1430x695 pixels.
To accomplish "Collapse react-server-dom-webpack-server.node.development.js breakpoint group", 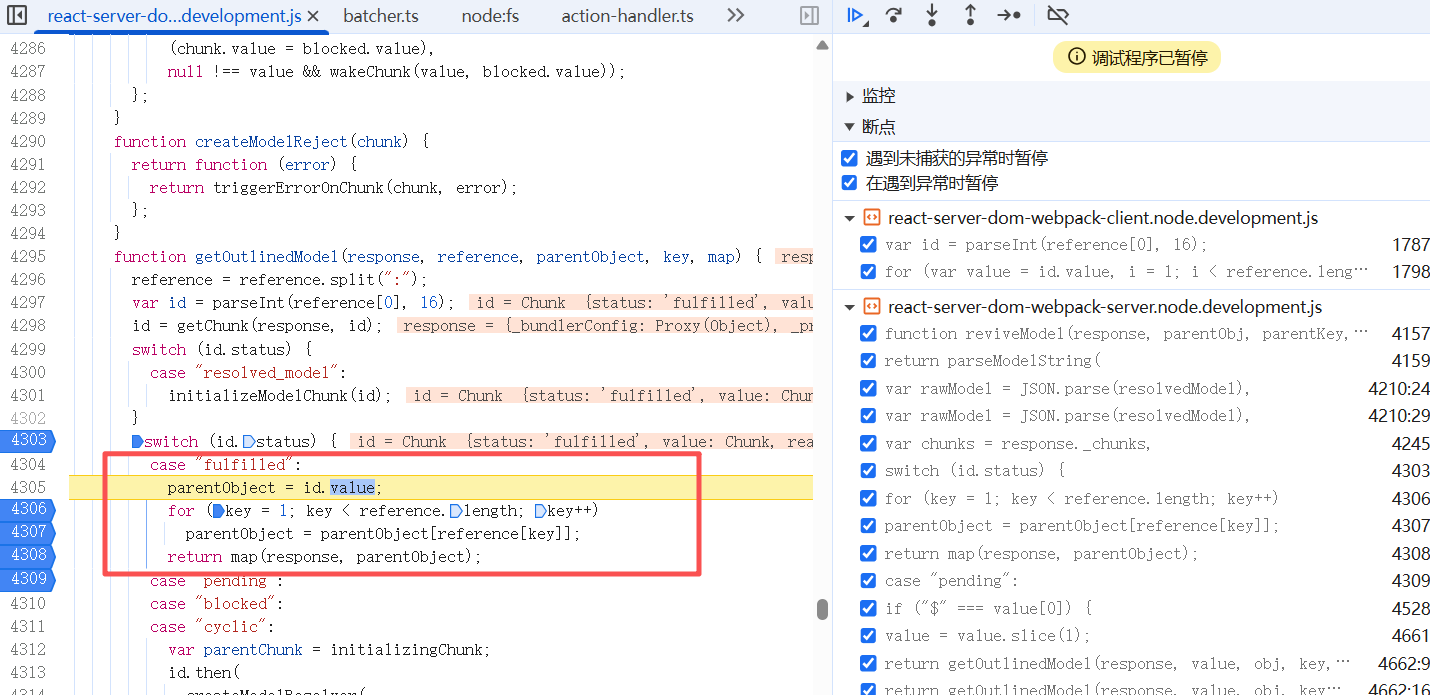I will point(850,307).
